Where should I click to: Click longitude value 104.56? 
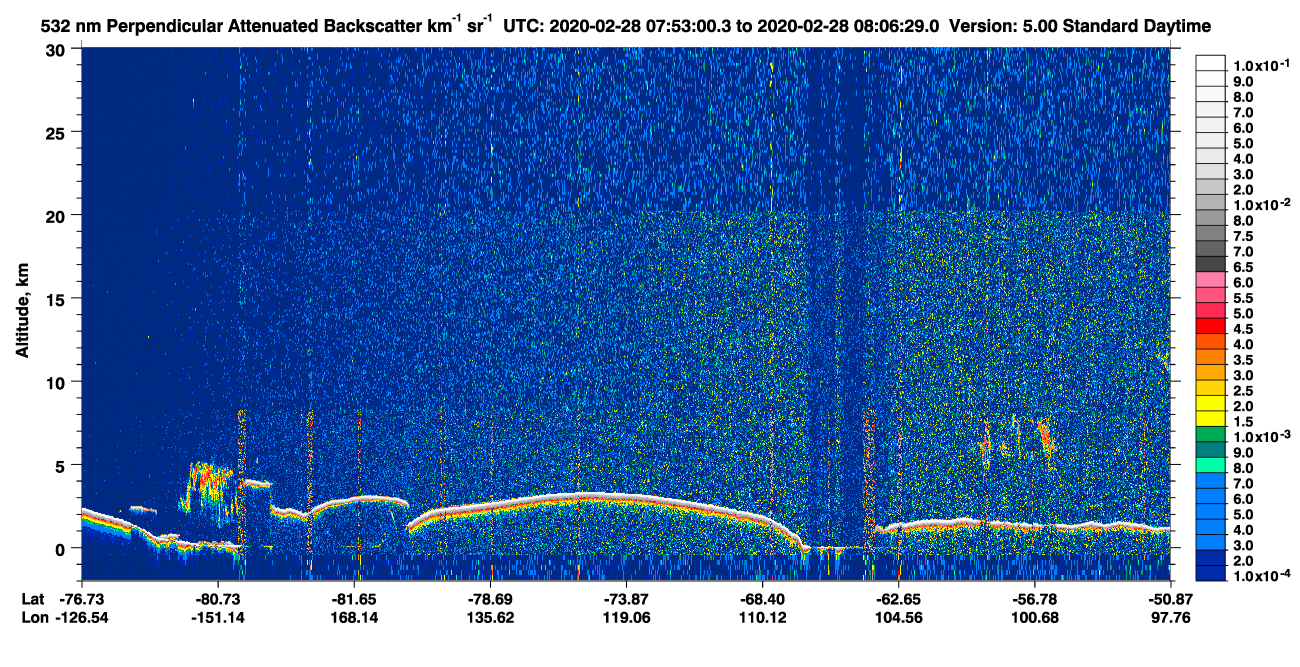coord(899,617)
